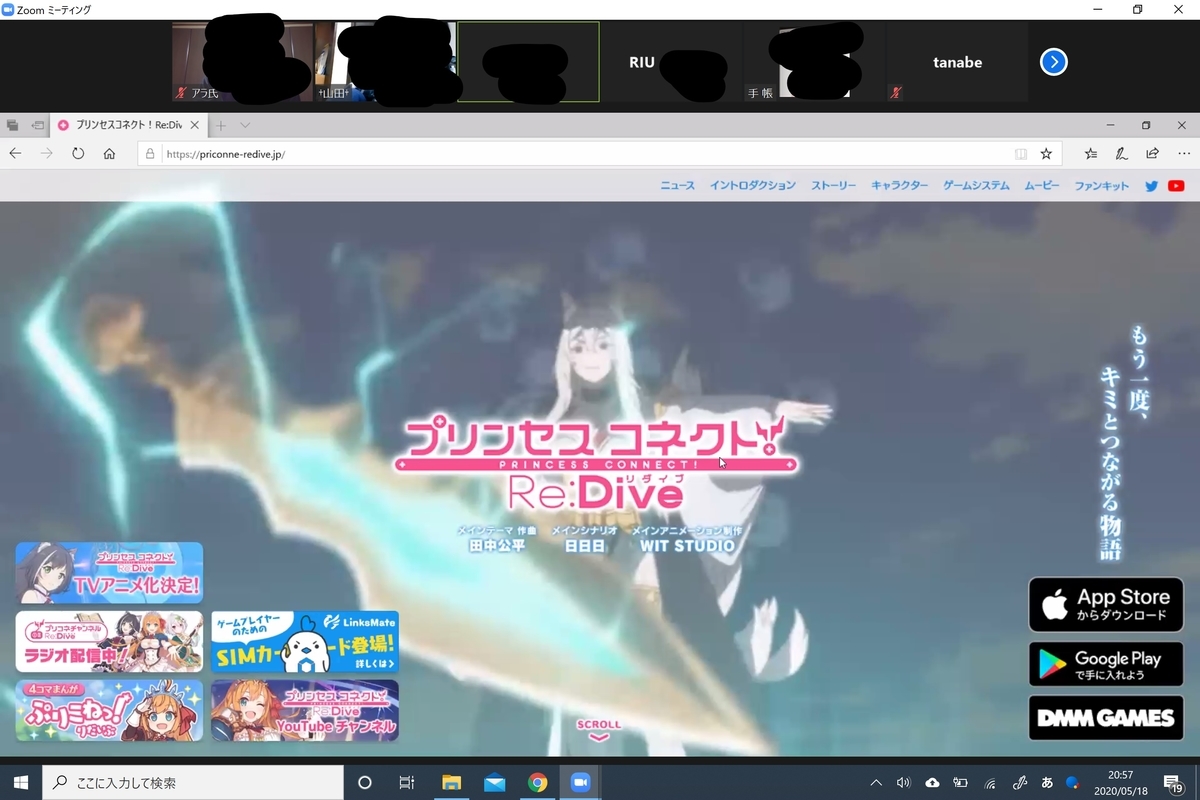Click the Google Play download button
Image resolution: width=1200 pixels, height=800 pixels.
point(1105,664)
